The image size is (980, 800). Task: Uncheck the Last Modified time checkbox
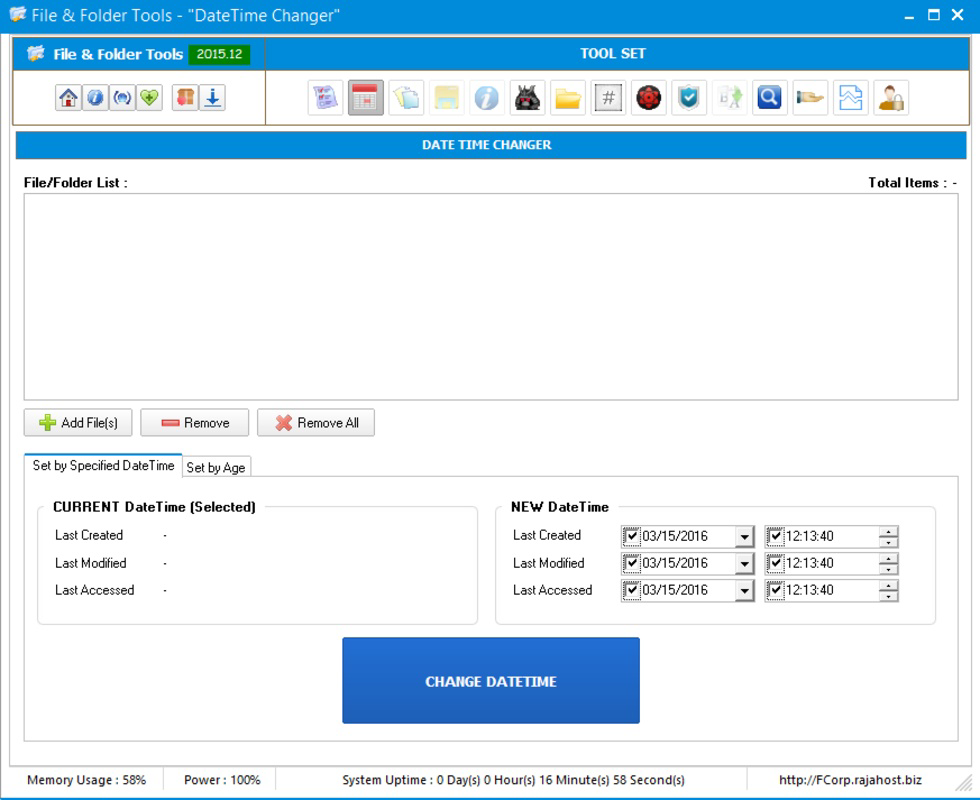[776, 562]
